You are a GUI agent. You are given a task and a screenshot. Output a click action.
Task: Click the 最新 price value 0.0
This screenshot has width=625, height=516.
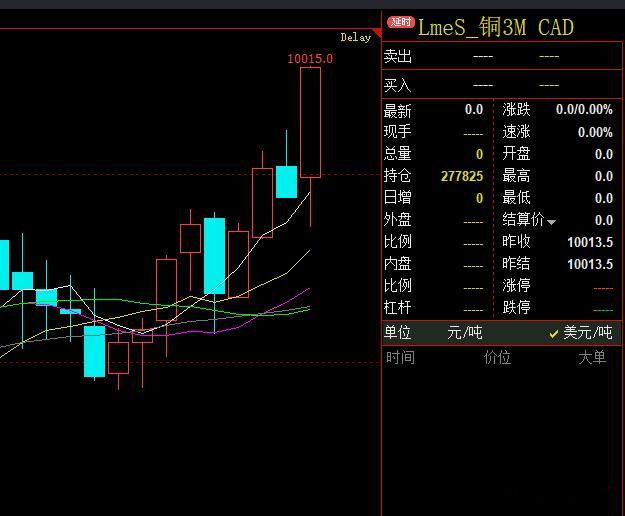(x=474, y=109)
